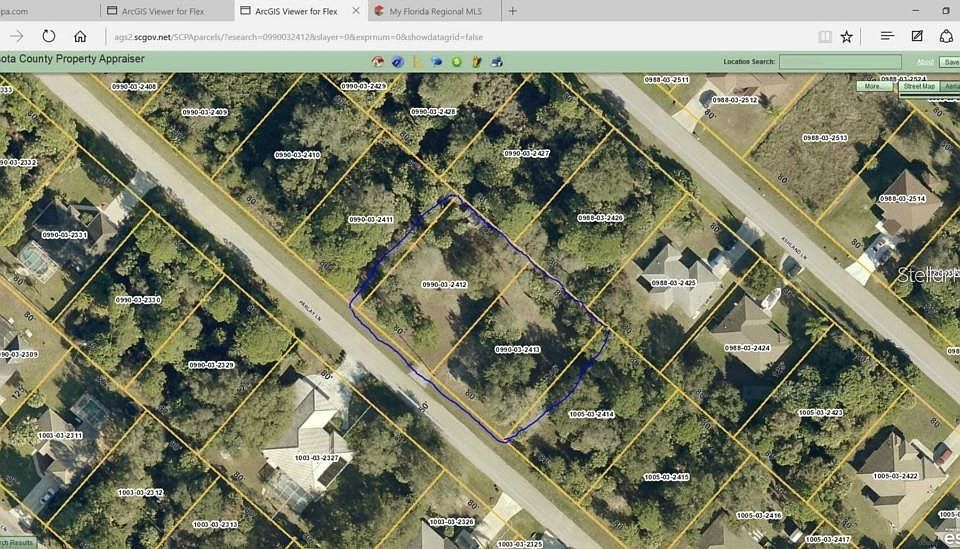This screenshot has height=549, width=960.
Task: Click parcel label 0990-03-2330
Action: 138,300
